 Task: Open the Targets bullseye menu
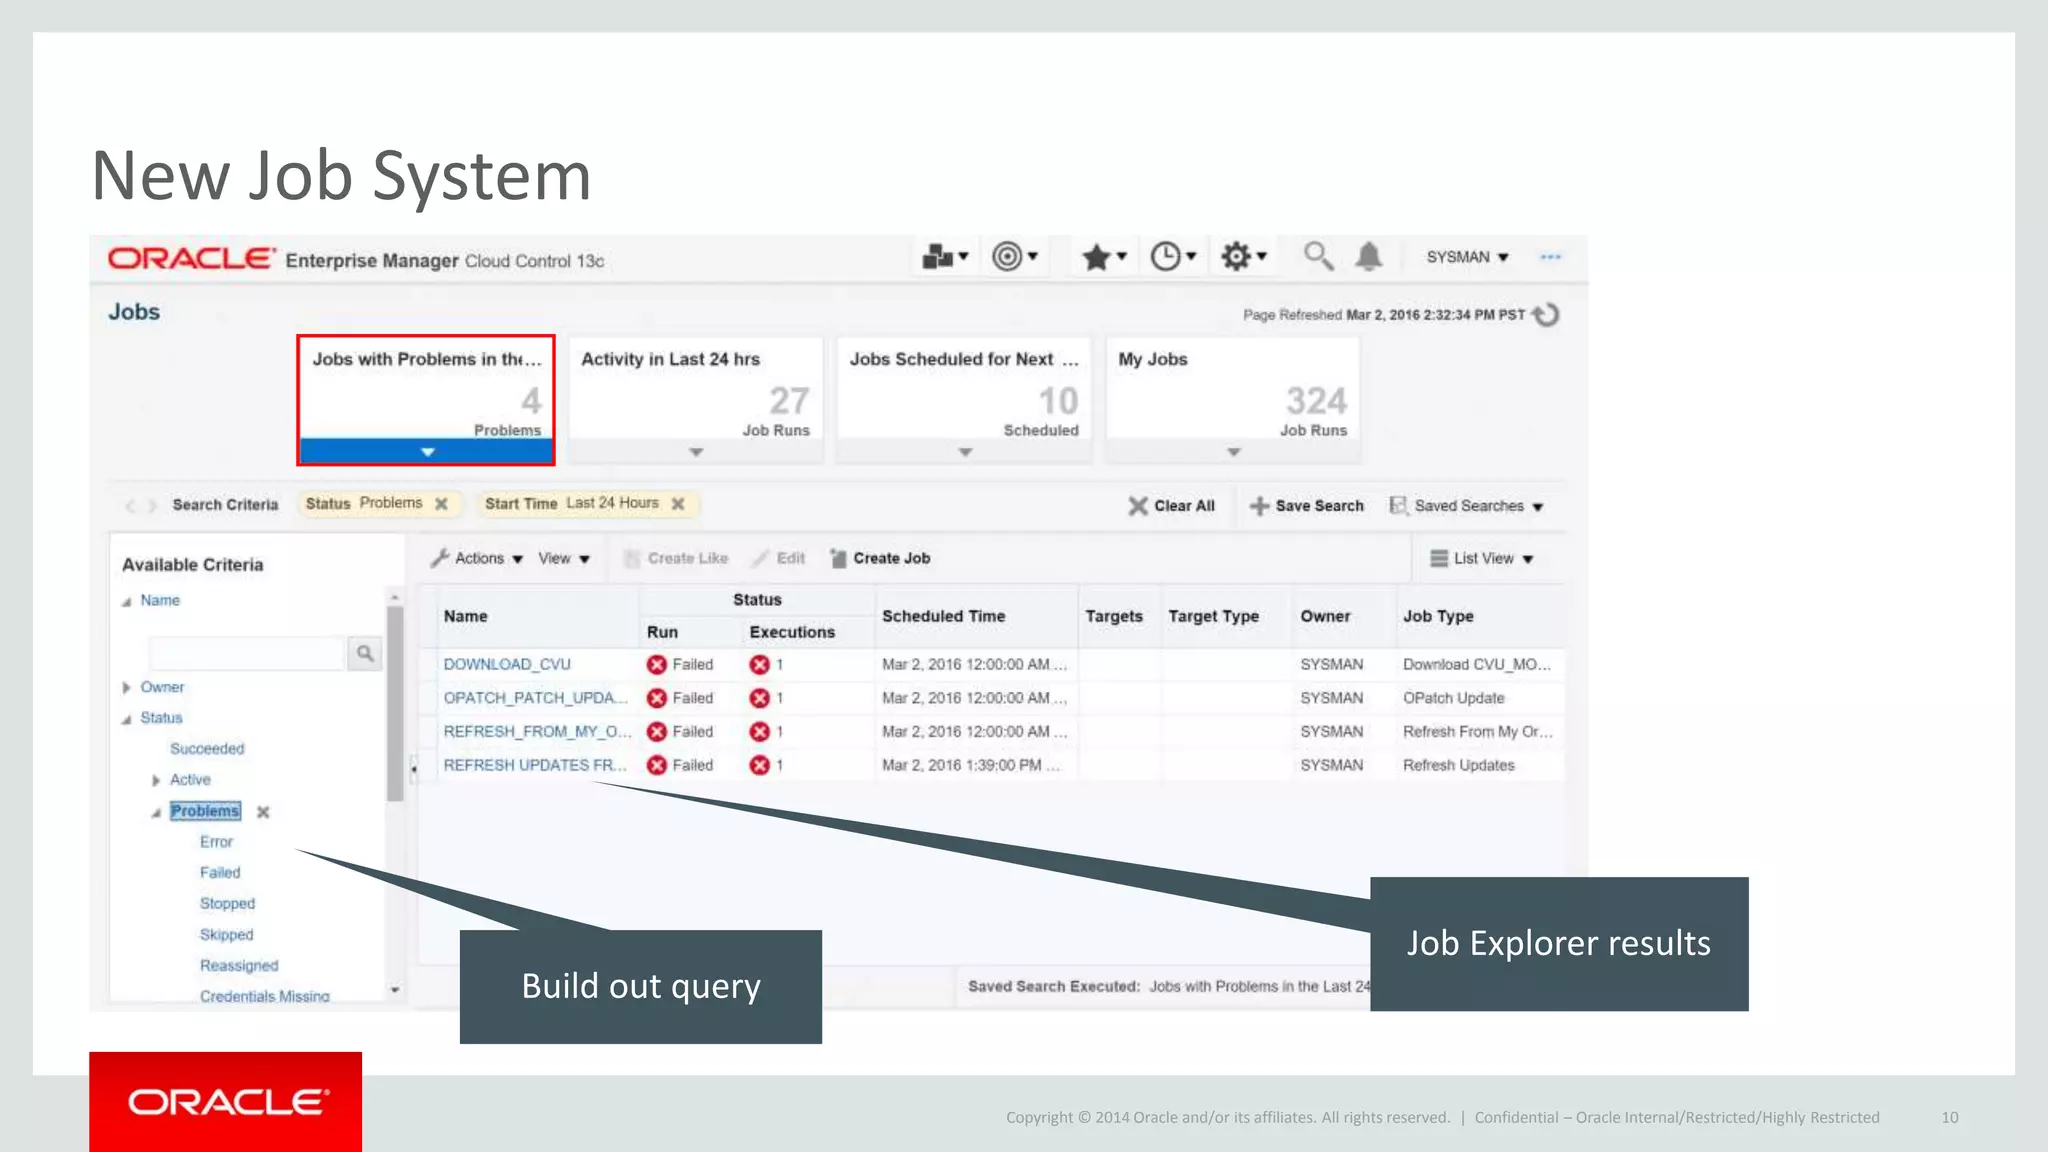pyautogui.click(x=1014, y=257)
